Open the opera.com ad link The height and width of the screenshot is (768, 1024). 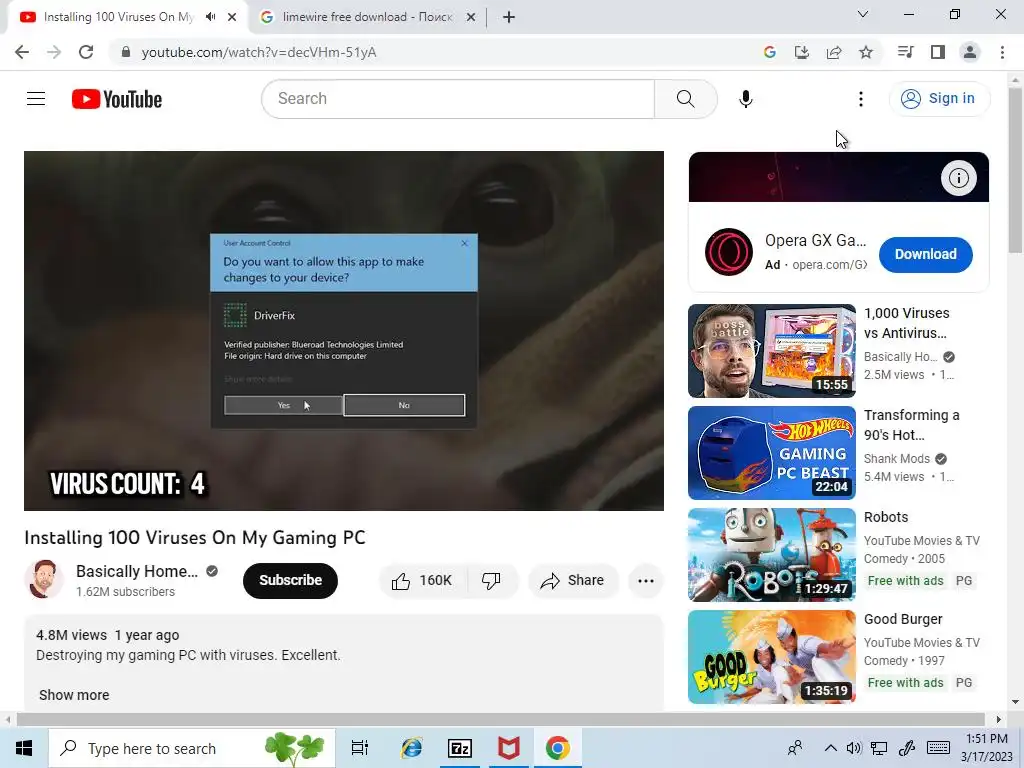click(x=829, y=264)
